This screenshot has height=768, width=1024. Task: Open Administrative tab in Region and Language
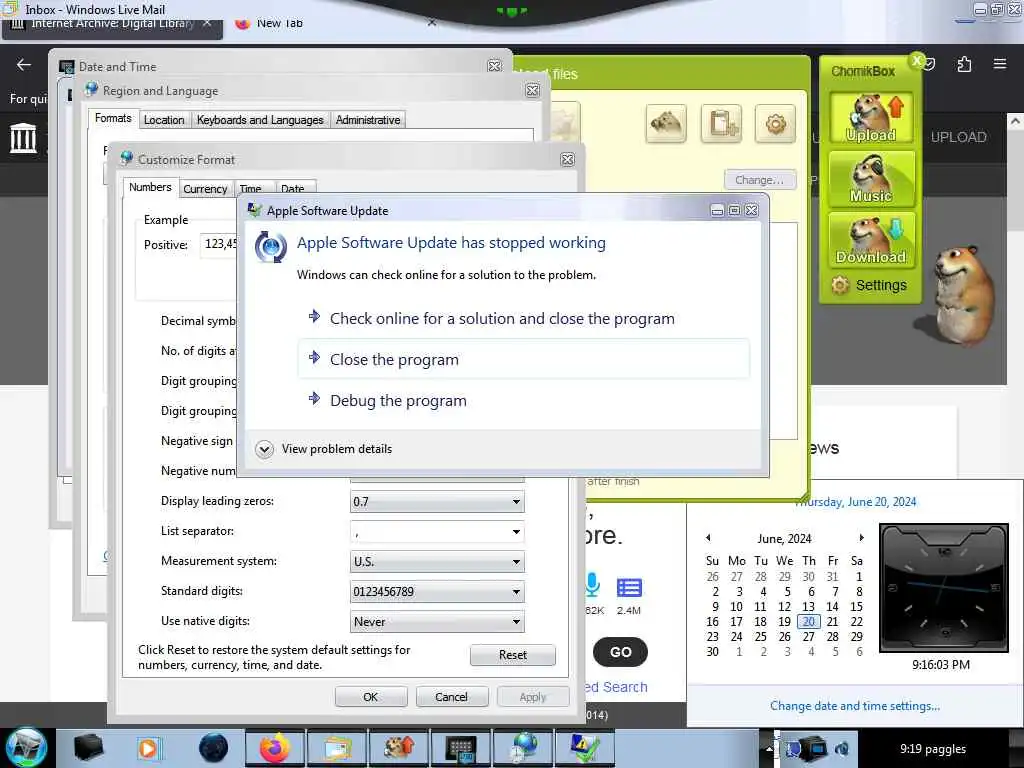click(368, 120)
